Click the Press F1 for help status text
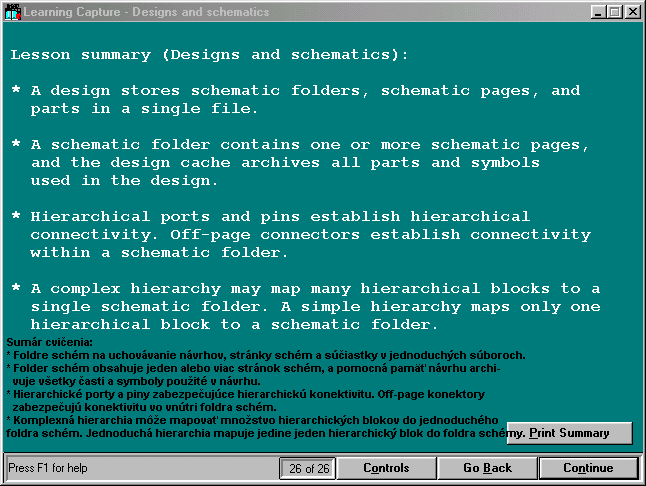The width and height of the screenshot is (646, 486). click(48, 468)
